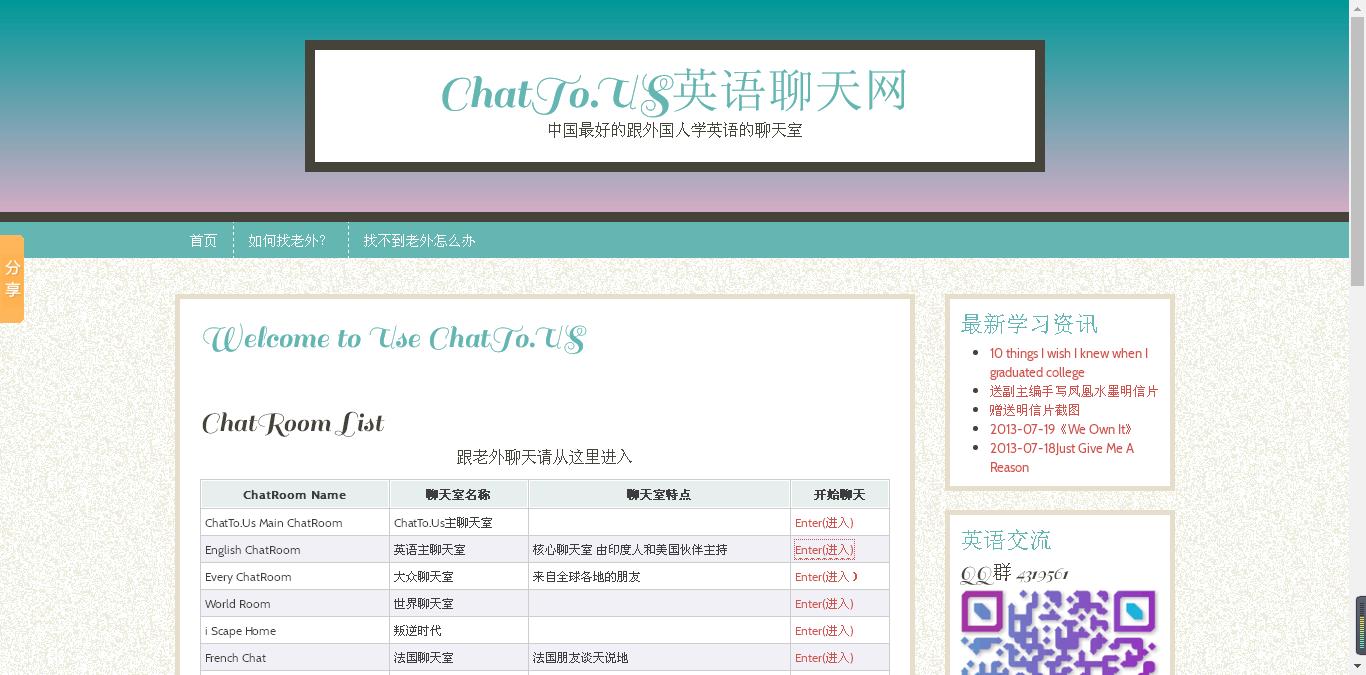Open the 2013-07-19《We Own It》post

1060,428
